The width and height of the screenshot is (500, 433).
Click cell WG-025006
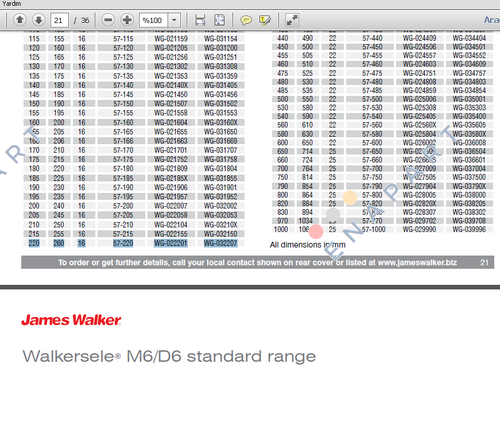pos(419,99)
